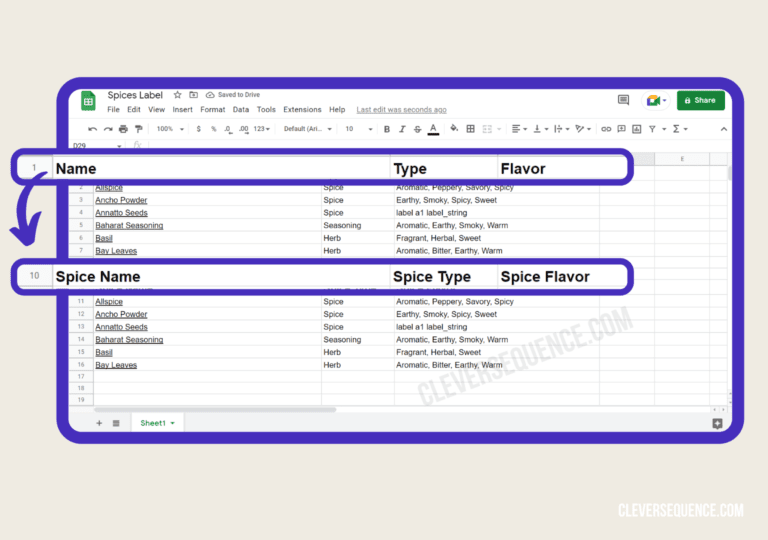Select the Paint format tool
768x540 pixels.
[139, 129]
